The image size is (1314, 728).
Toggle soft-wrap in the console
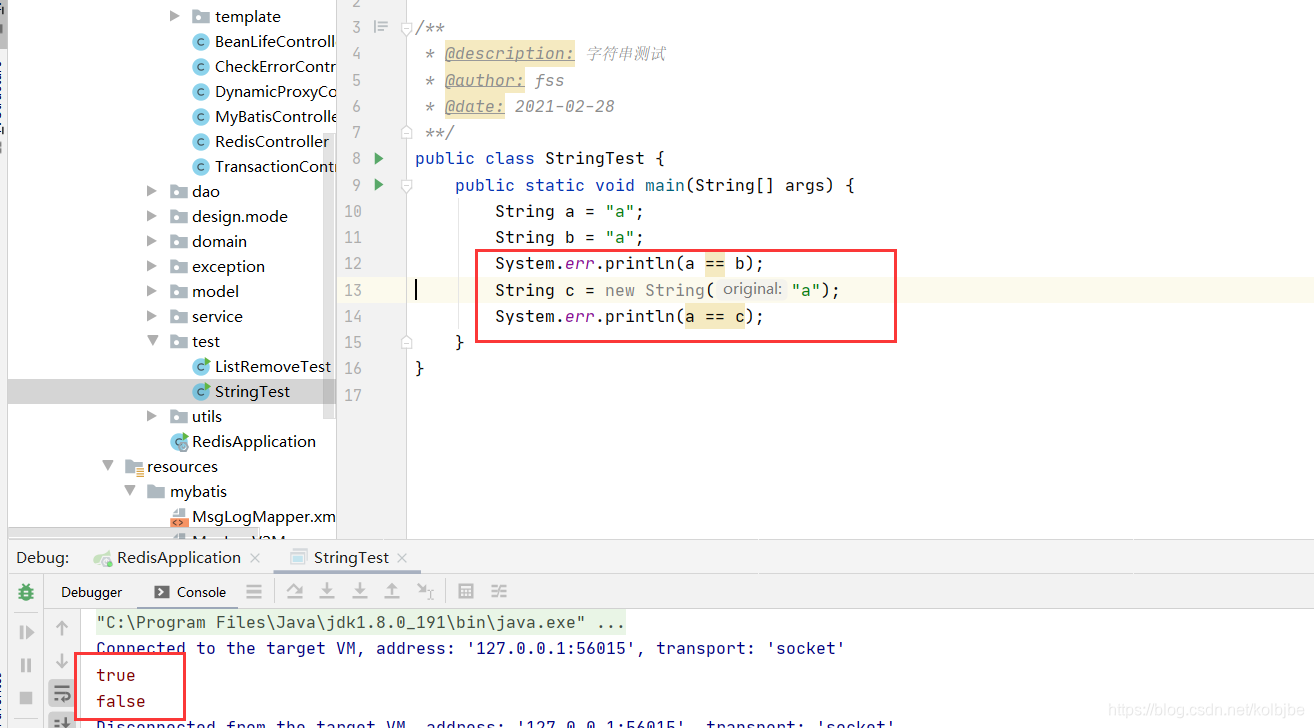tap(62, 693)
